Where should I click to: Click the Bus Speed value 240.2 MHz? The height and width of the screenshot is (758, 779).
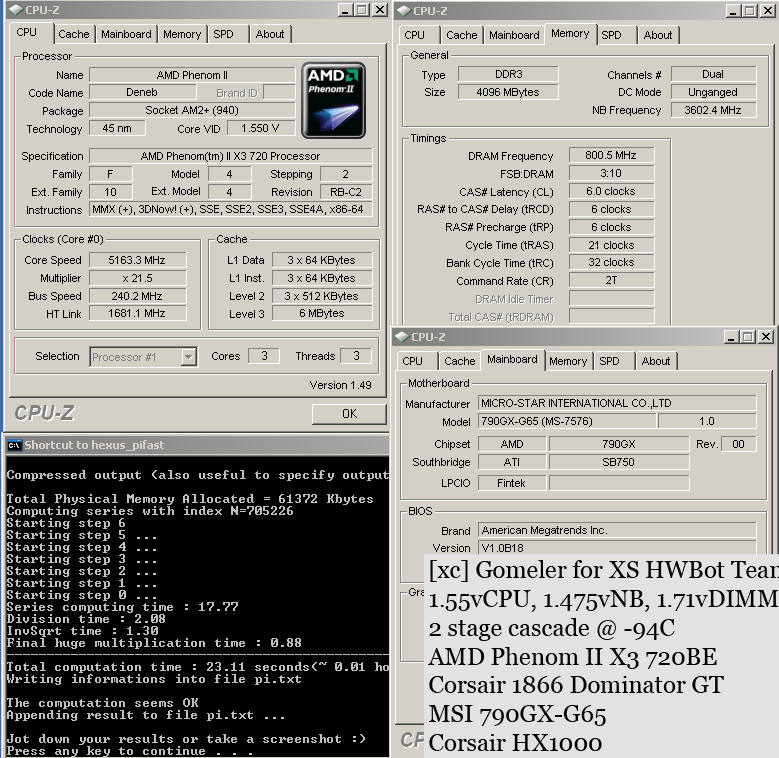point(138,296)
